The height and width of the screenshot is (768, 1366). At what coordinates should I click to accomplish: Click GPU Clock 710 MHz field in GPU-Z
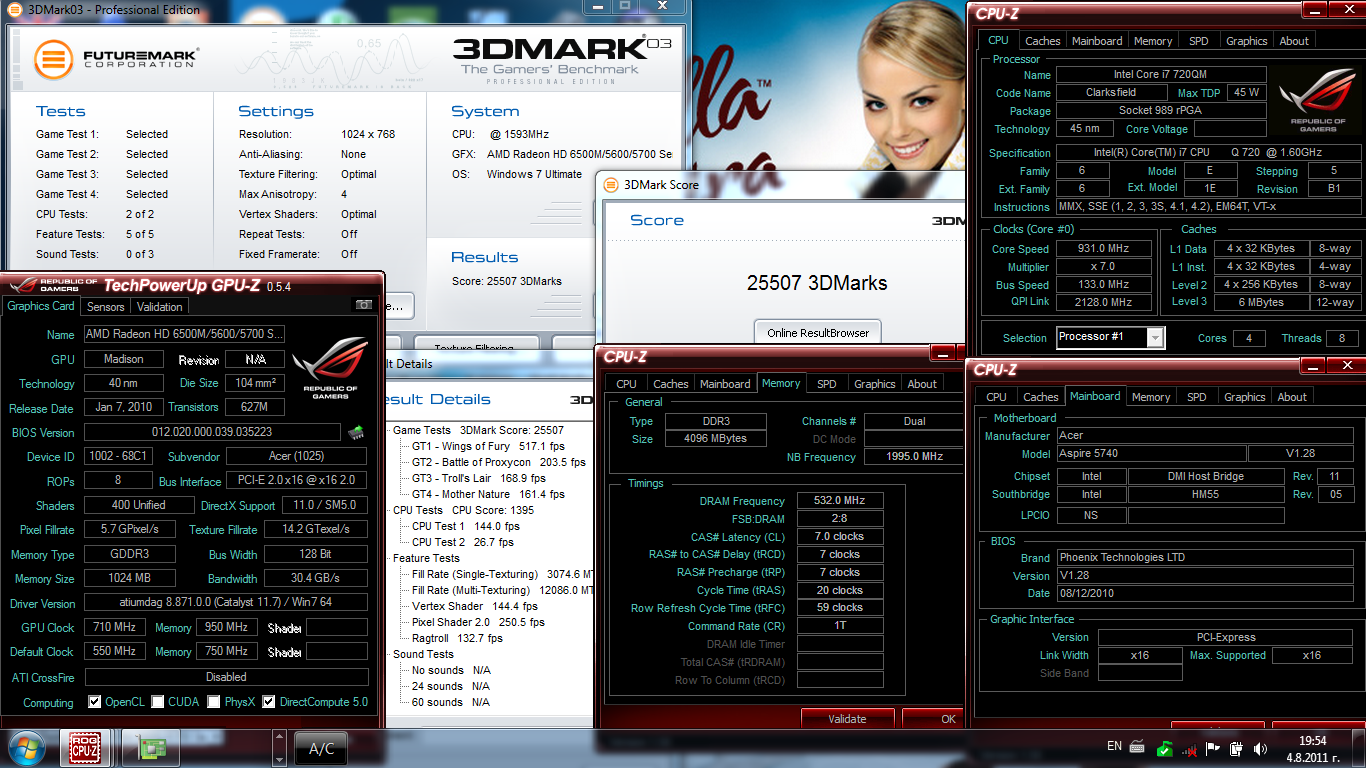pos(113,627)
